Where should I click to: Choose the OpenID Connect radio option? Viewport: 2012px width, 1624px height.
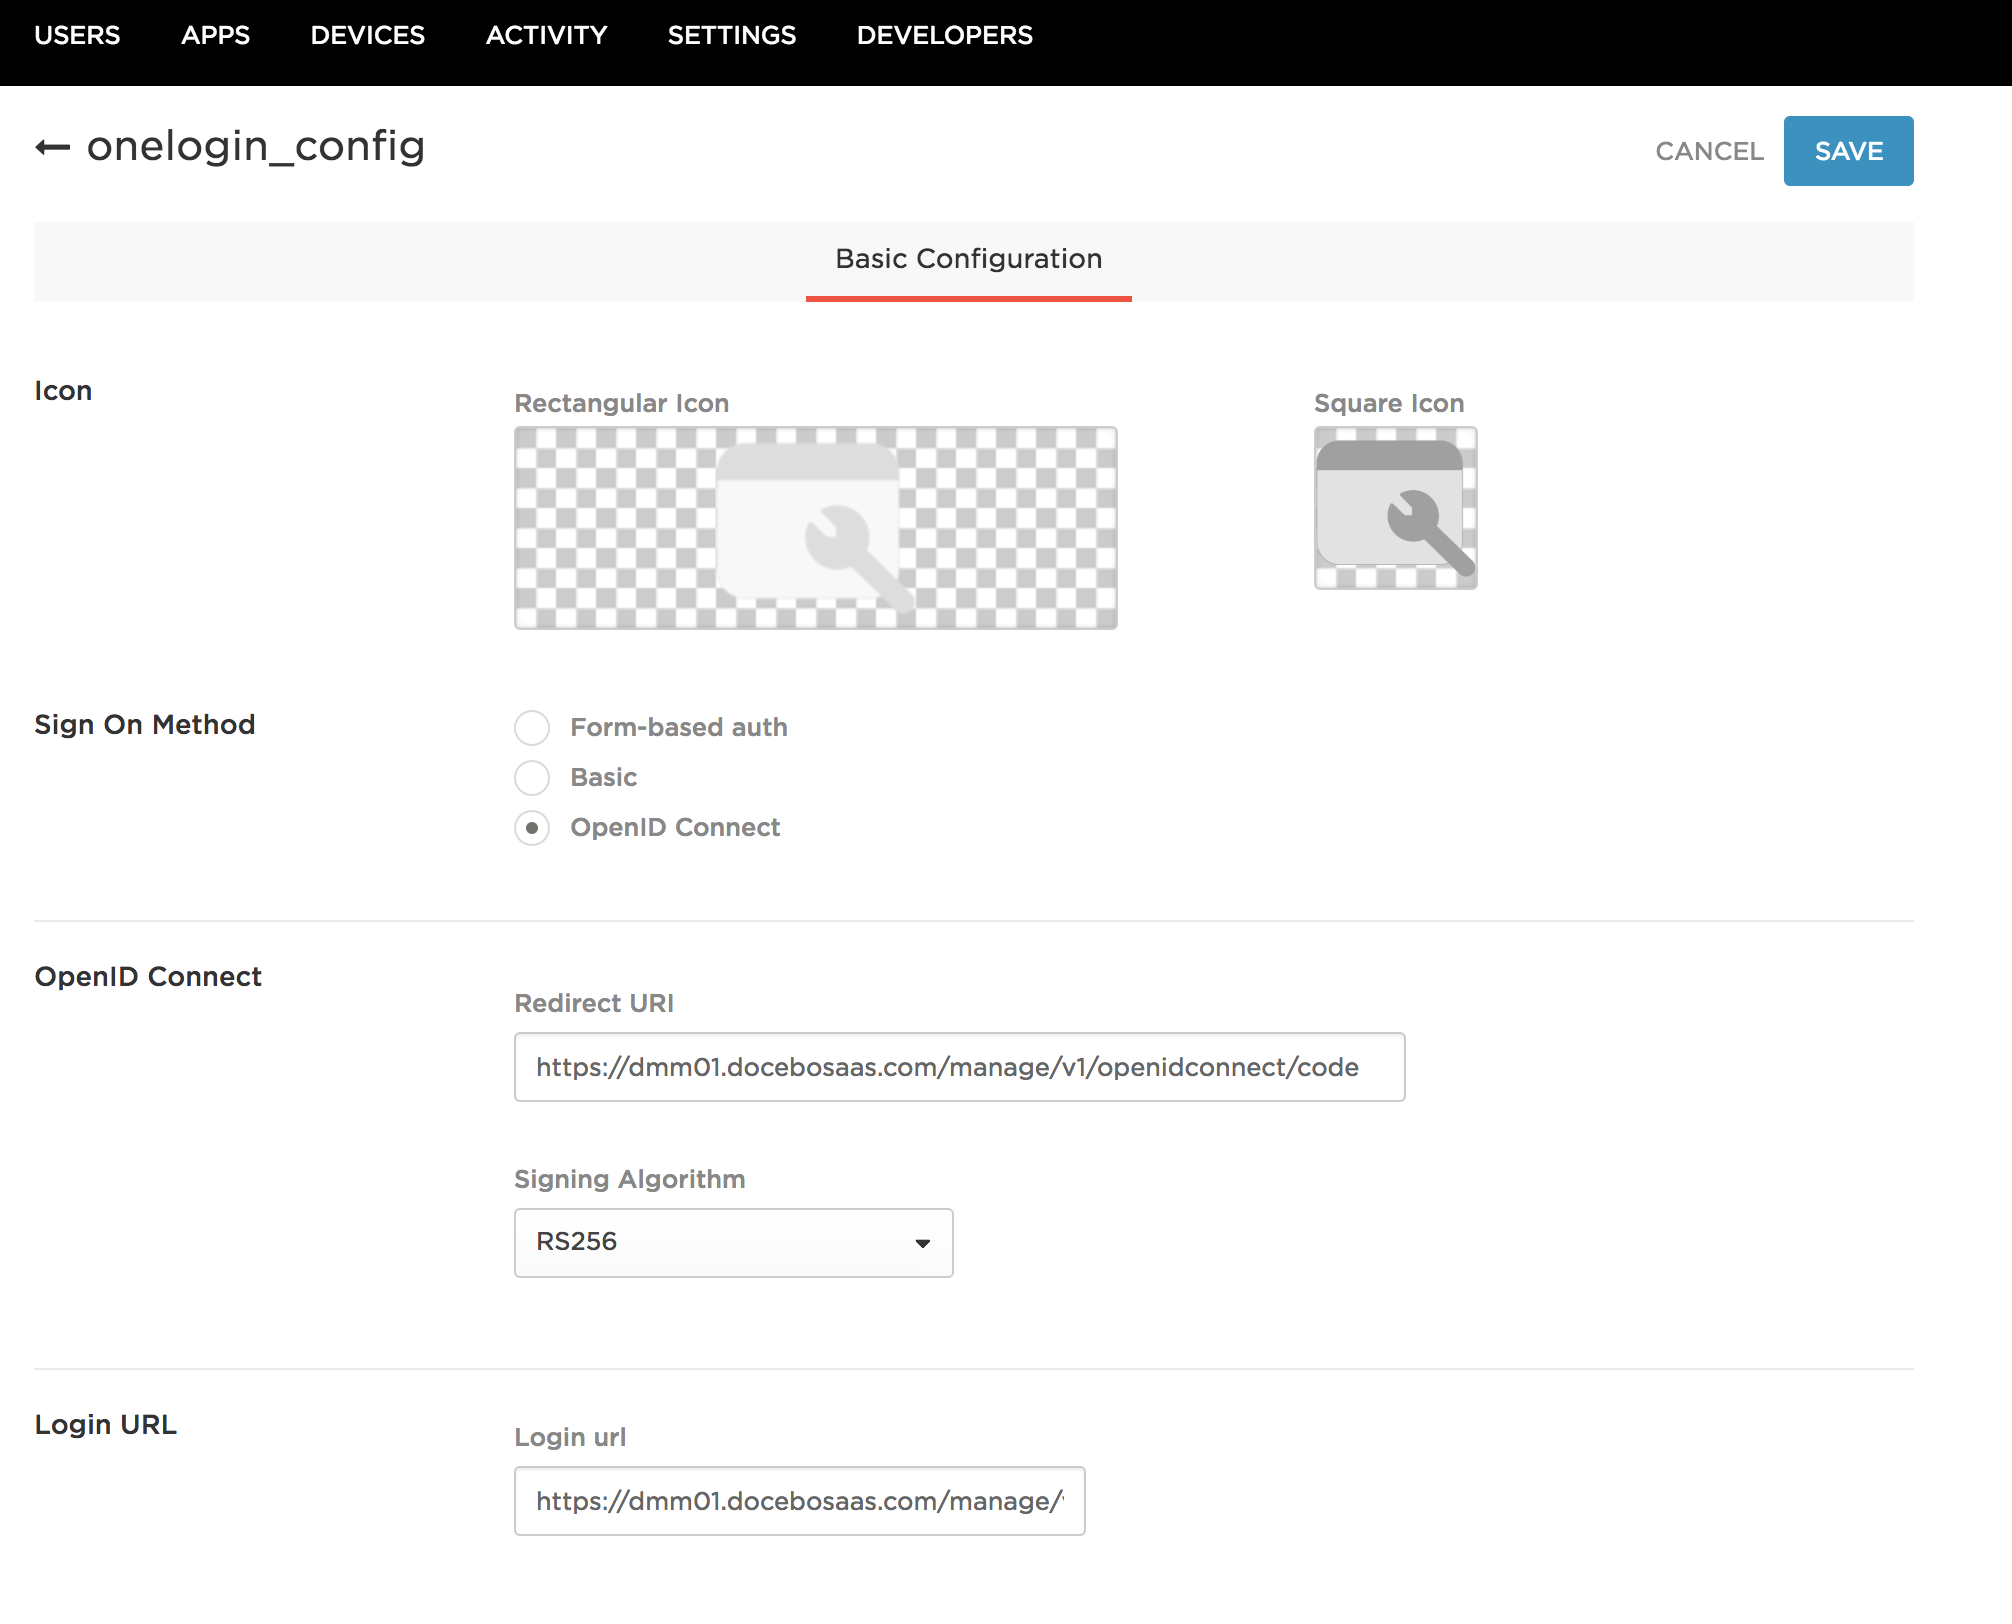tap(532, 828)
